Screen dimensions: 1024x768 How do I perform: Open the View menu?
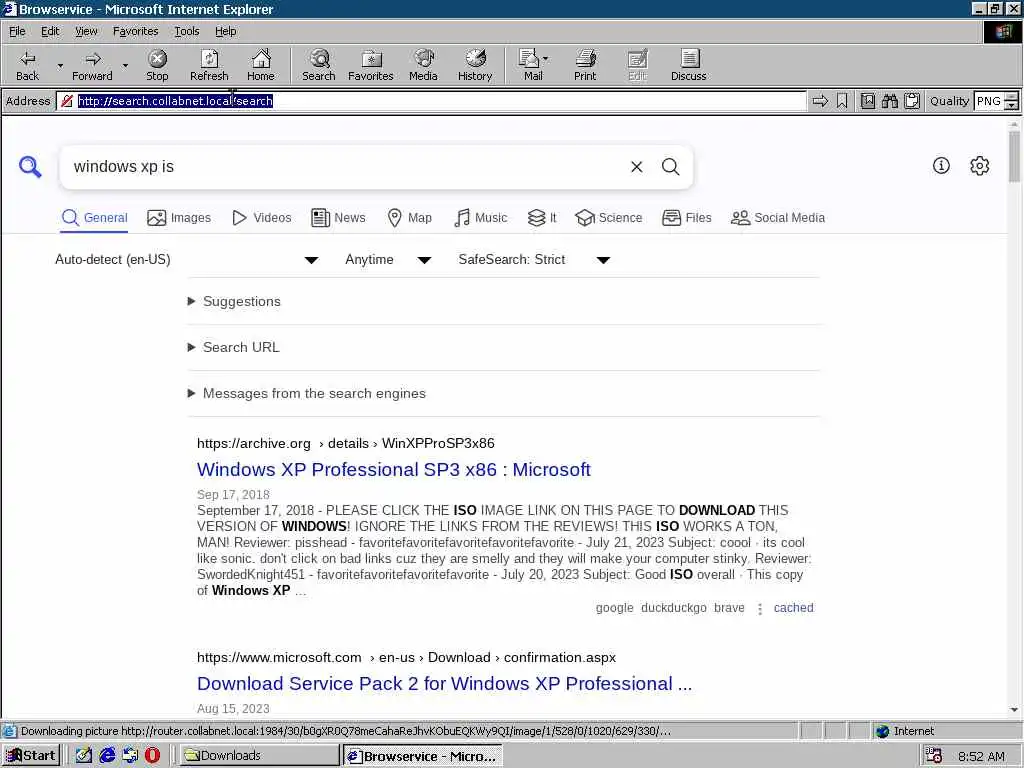click(x=86, y=31)
